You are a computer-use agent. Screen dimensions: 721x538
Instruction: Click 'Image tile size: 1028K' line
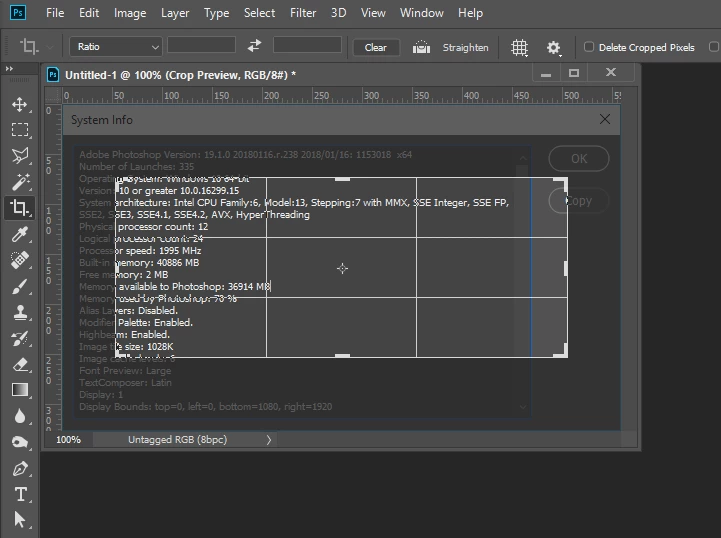[x=126, y=347]
